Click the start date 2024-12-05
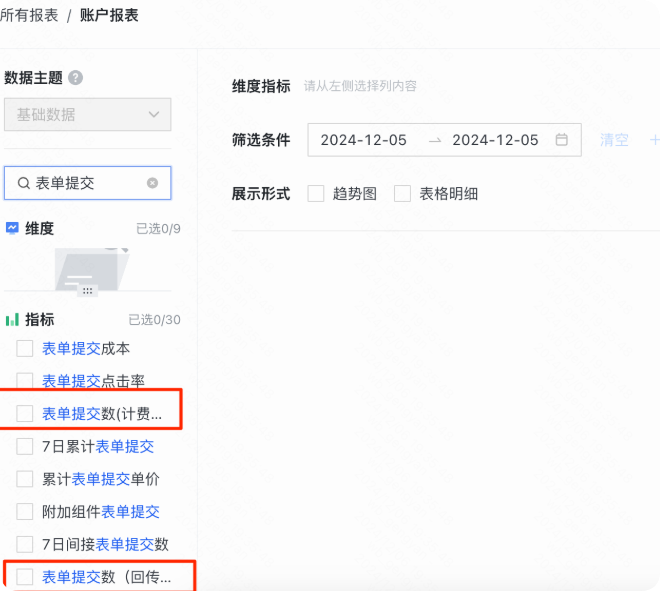 pyautogui.click(x=364, y=140)
